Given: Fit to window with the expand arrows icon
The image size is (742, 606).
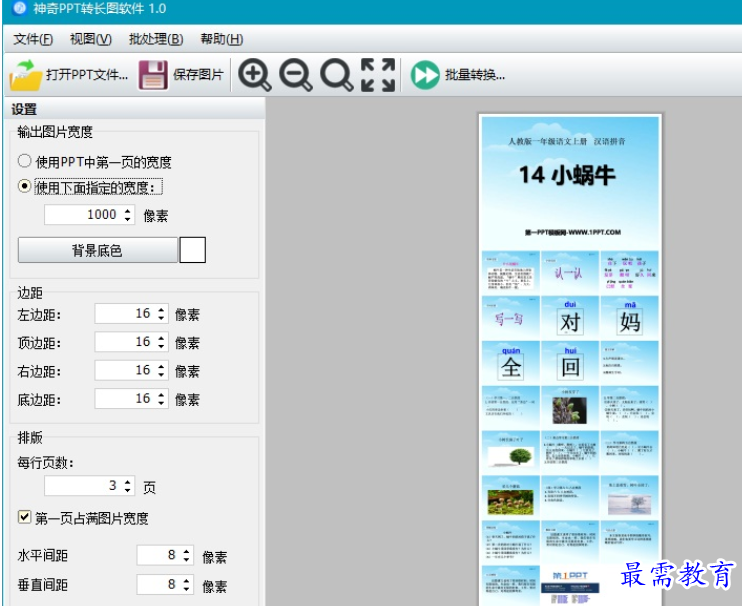Looking at the screenshot, I should (378, 75).
